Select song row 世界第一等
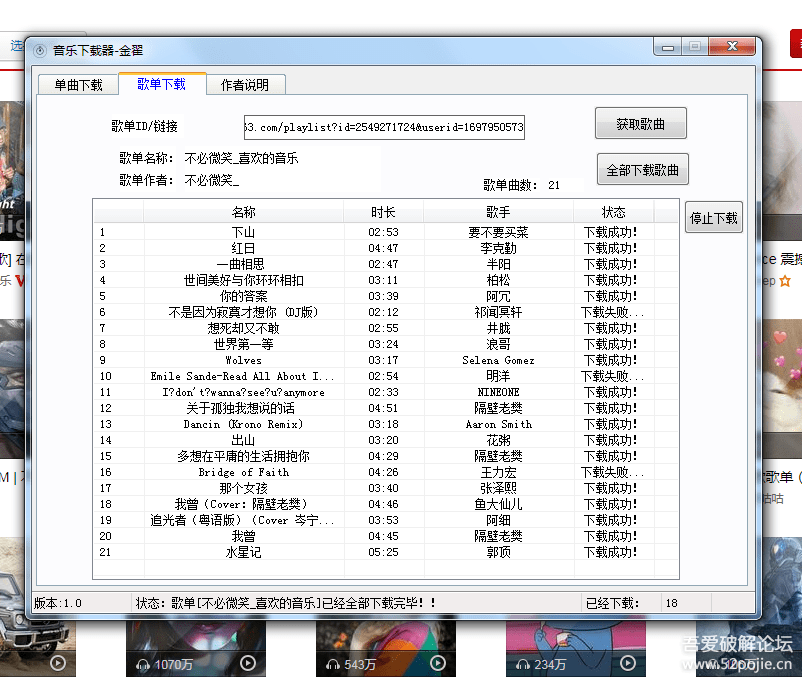Viewport: 802px width, 681px height. (386, 344)
